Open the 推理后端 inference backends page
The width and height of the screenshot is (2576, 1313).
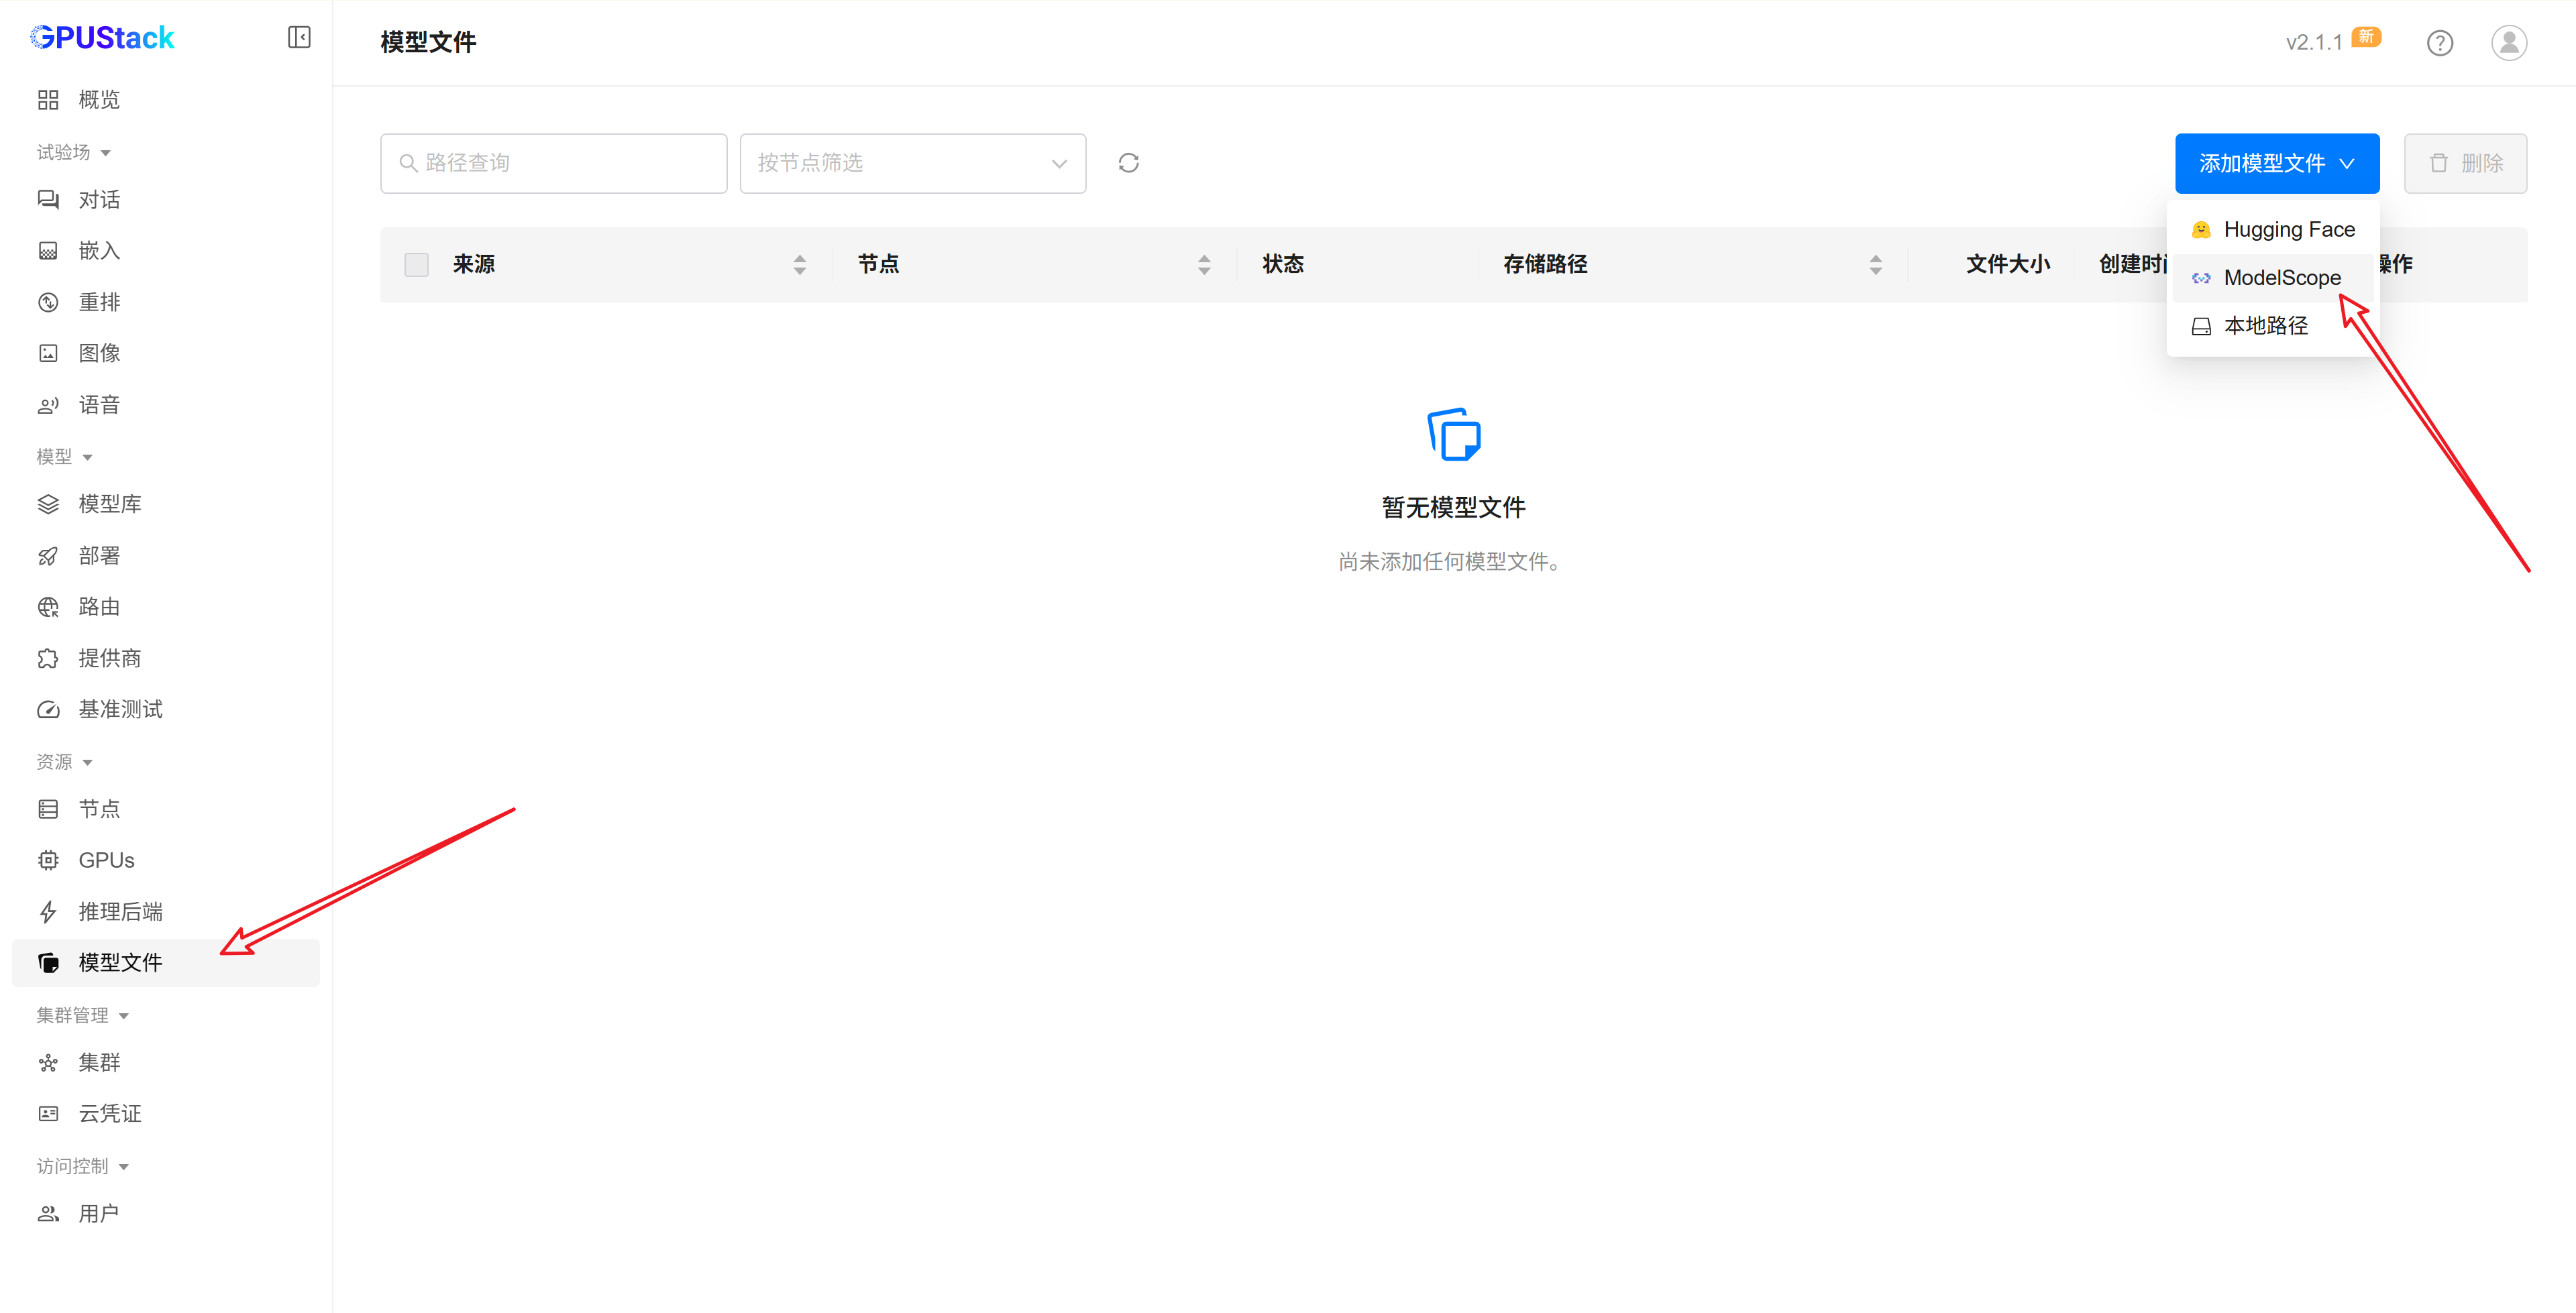[x=166, y=911]
